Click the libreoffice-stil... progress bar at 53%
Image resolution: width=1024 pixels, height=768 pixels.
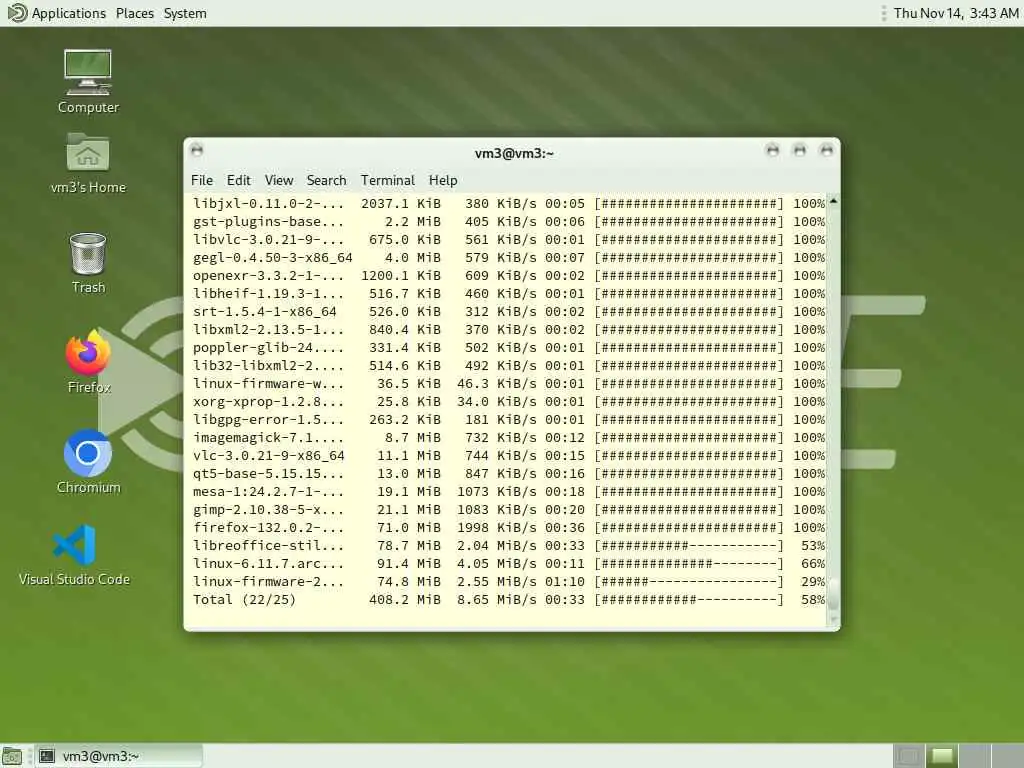pyautogui.click(x=689, y=545)
